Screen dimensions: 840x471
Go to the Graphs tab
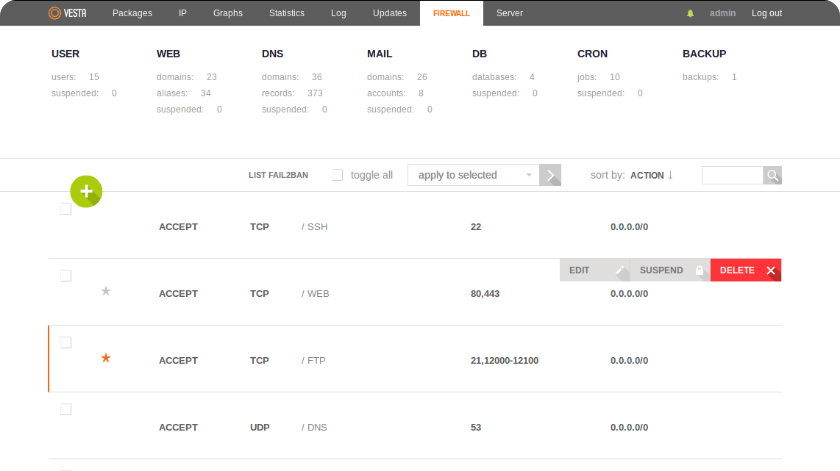pos(228,13)
